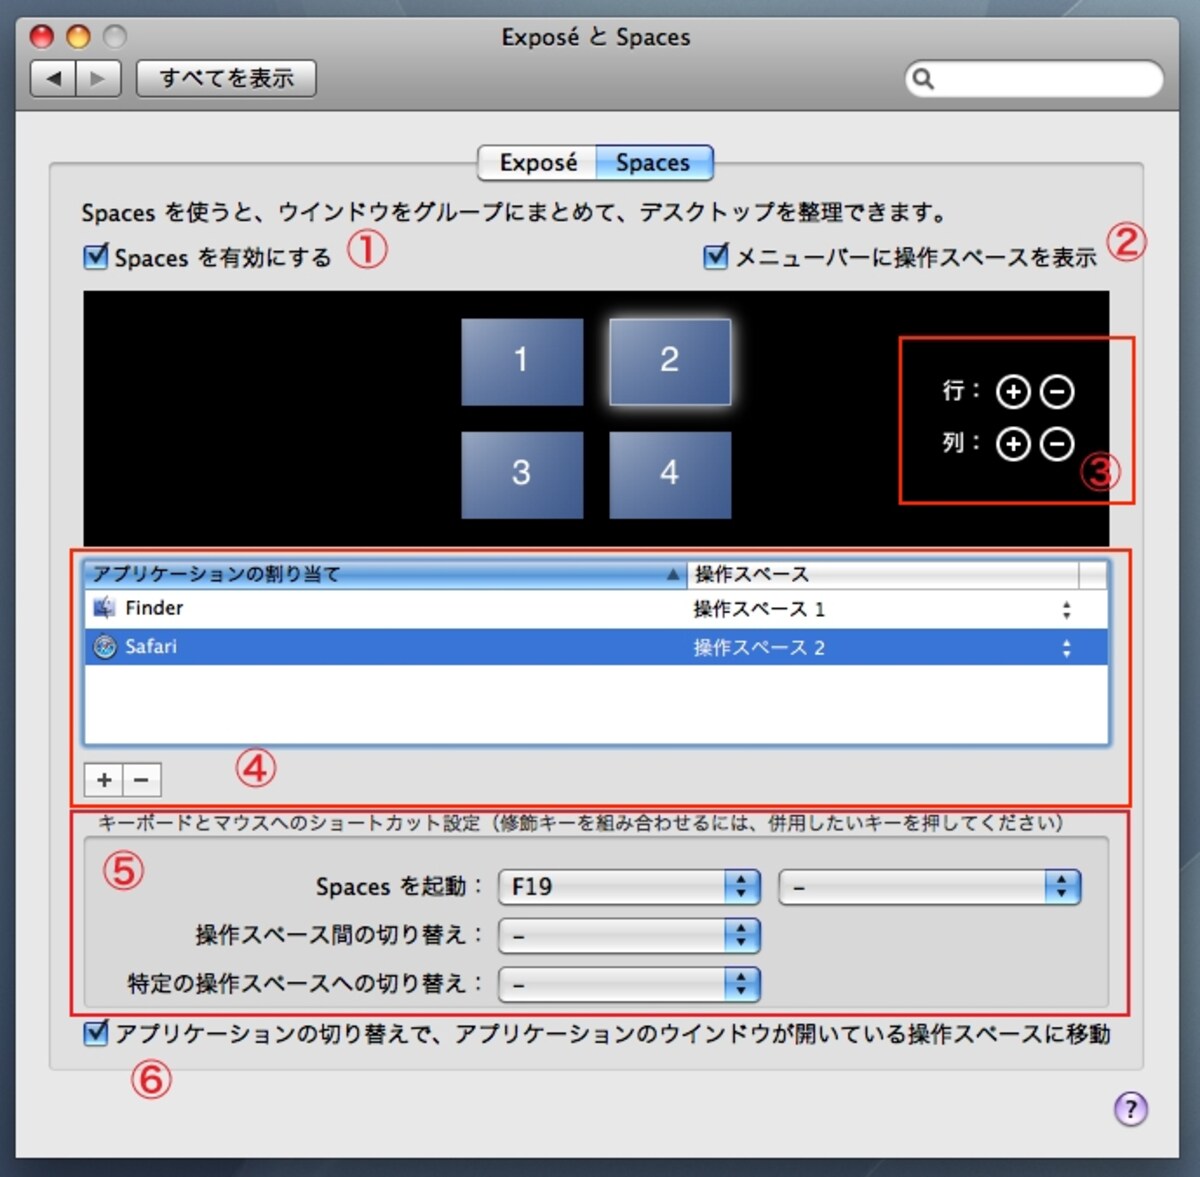Click the Finder app icon in list
Image resolution: width=1200 pixels, height=1177 pixels.
click(x=104, y=608)
